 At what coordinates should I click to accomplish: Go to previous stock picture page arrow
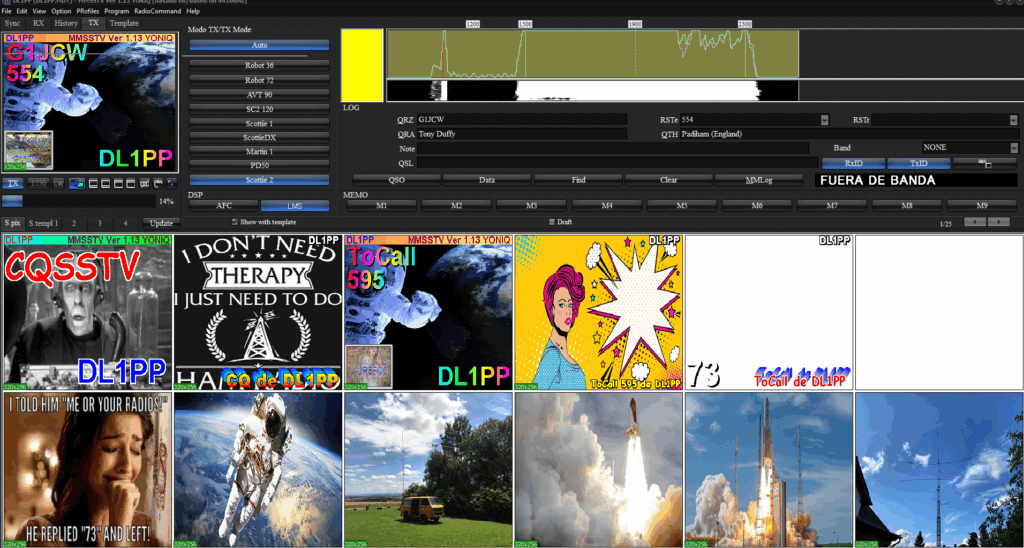click(975, 222)
